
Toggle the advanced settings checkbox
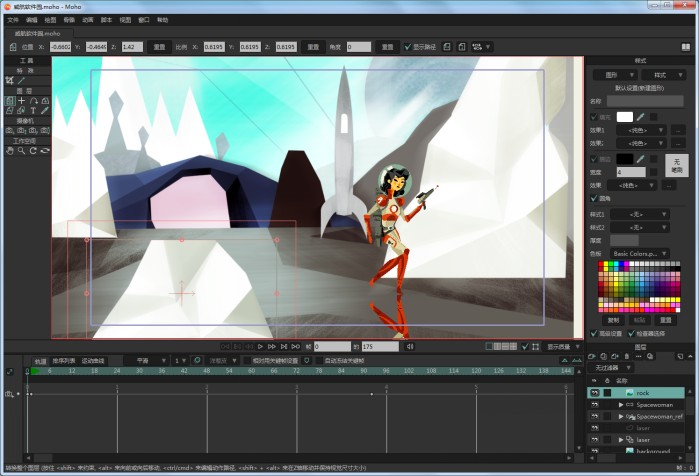[594, 333]
